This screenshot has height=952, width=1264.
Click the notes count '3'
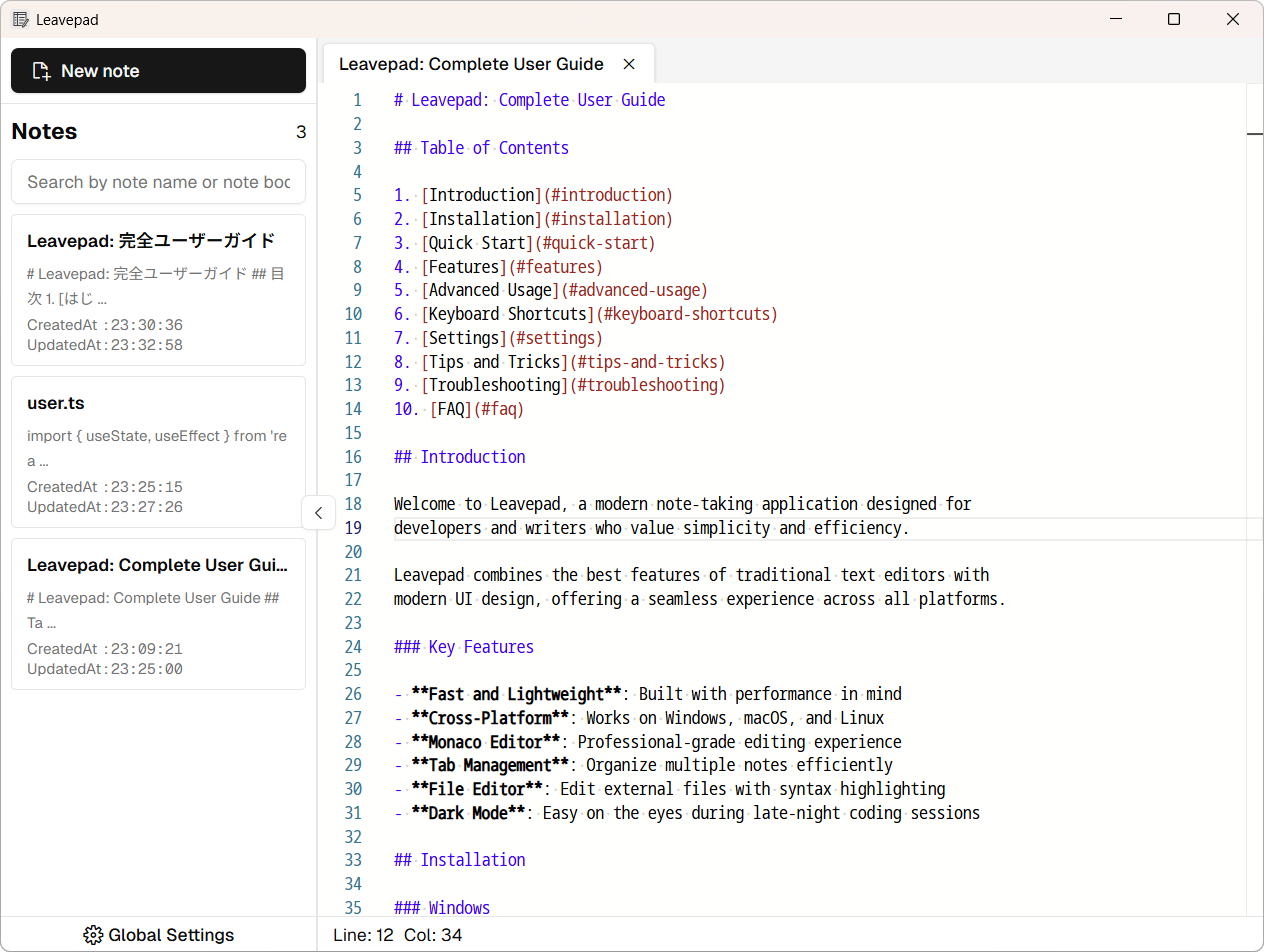301,132
